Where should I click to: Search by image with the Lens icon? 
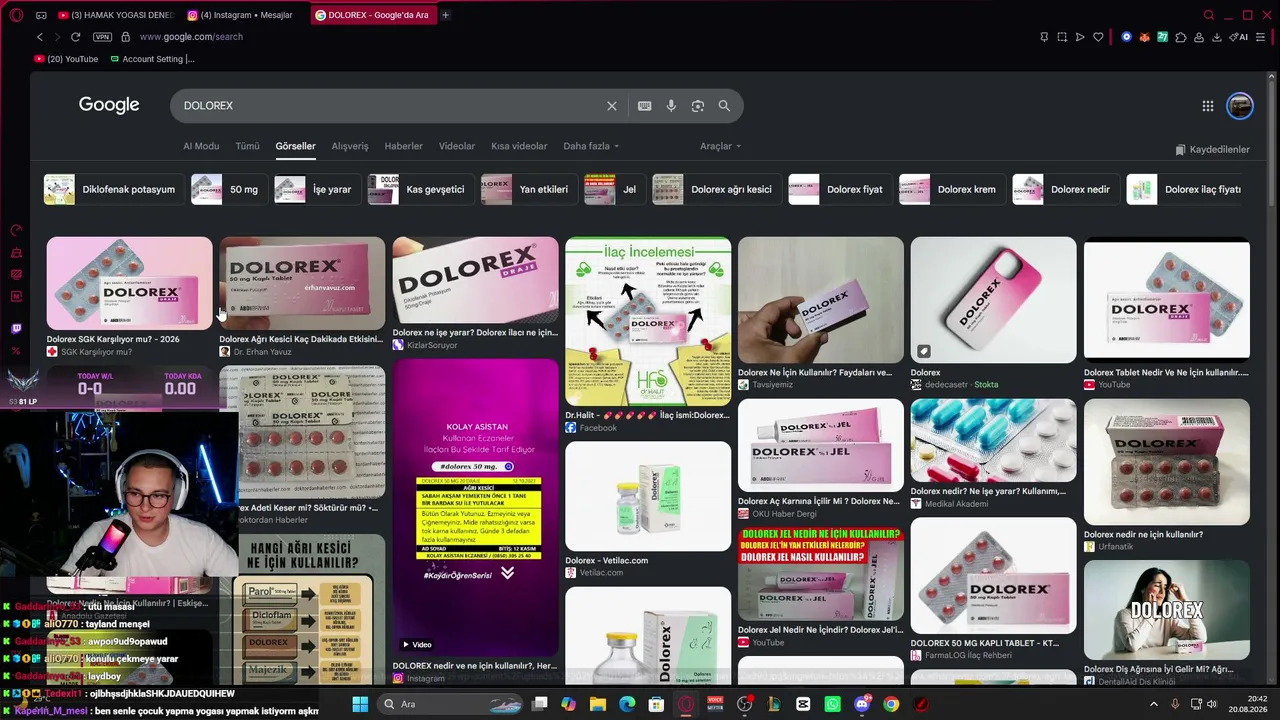point(698,106)
